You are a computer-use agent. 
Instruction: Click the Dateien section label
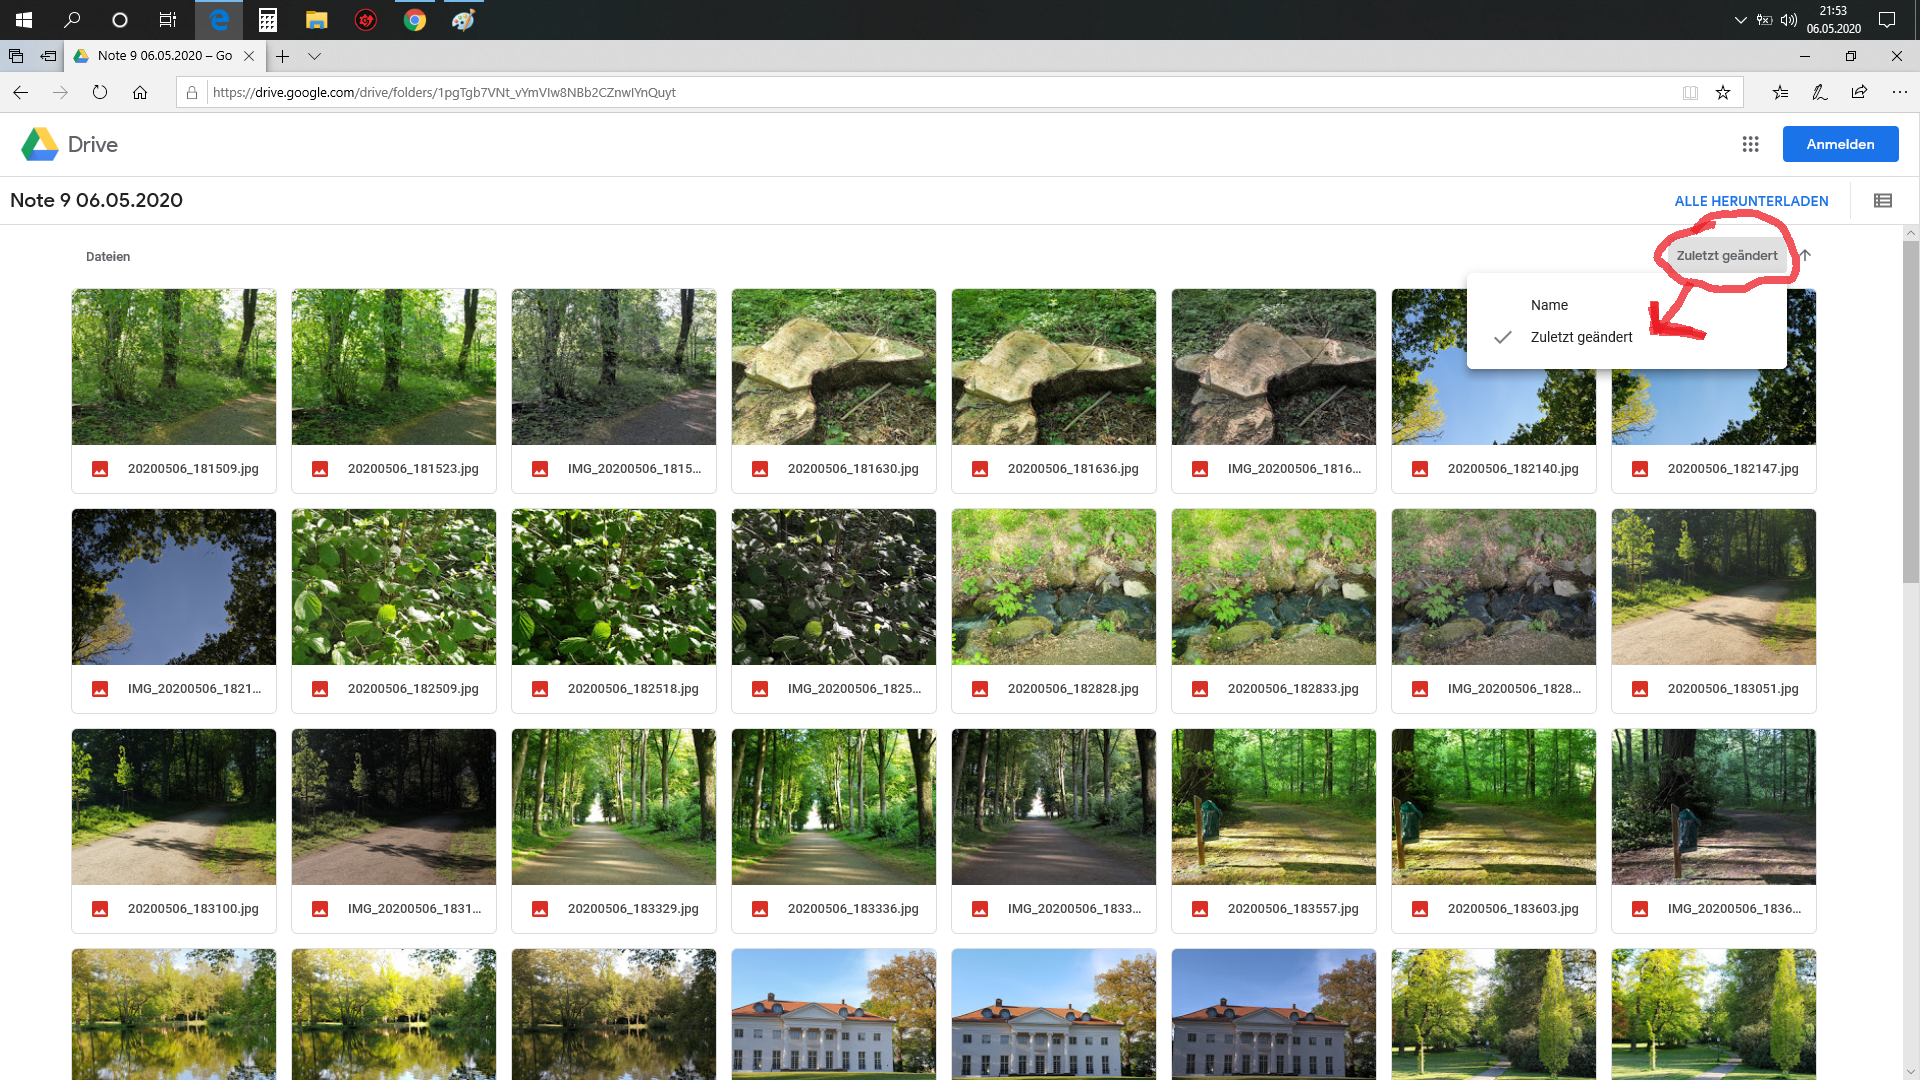108,257
